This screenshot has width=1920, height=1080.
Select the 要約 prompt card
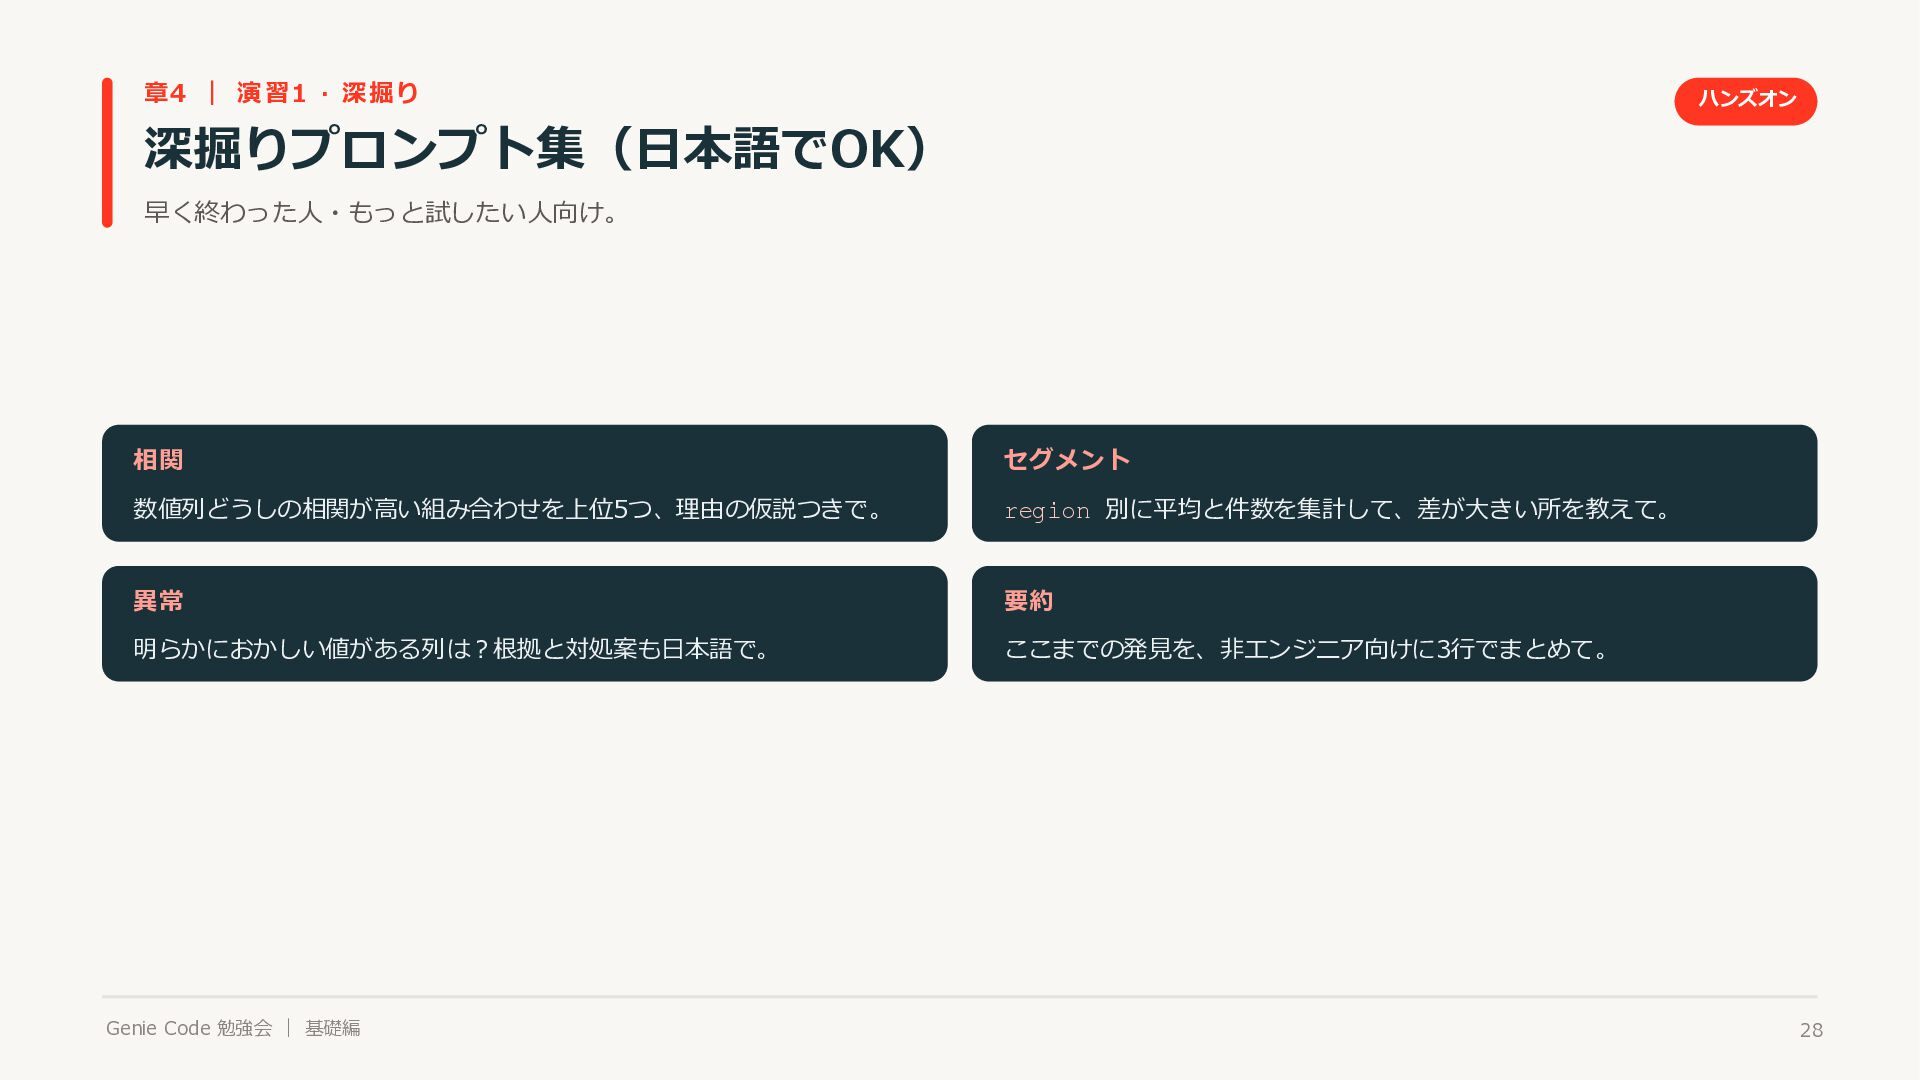point(1394,624)
